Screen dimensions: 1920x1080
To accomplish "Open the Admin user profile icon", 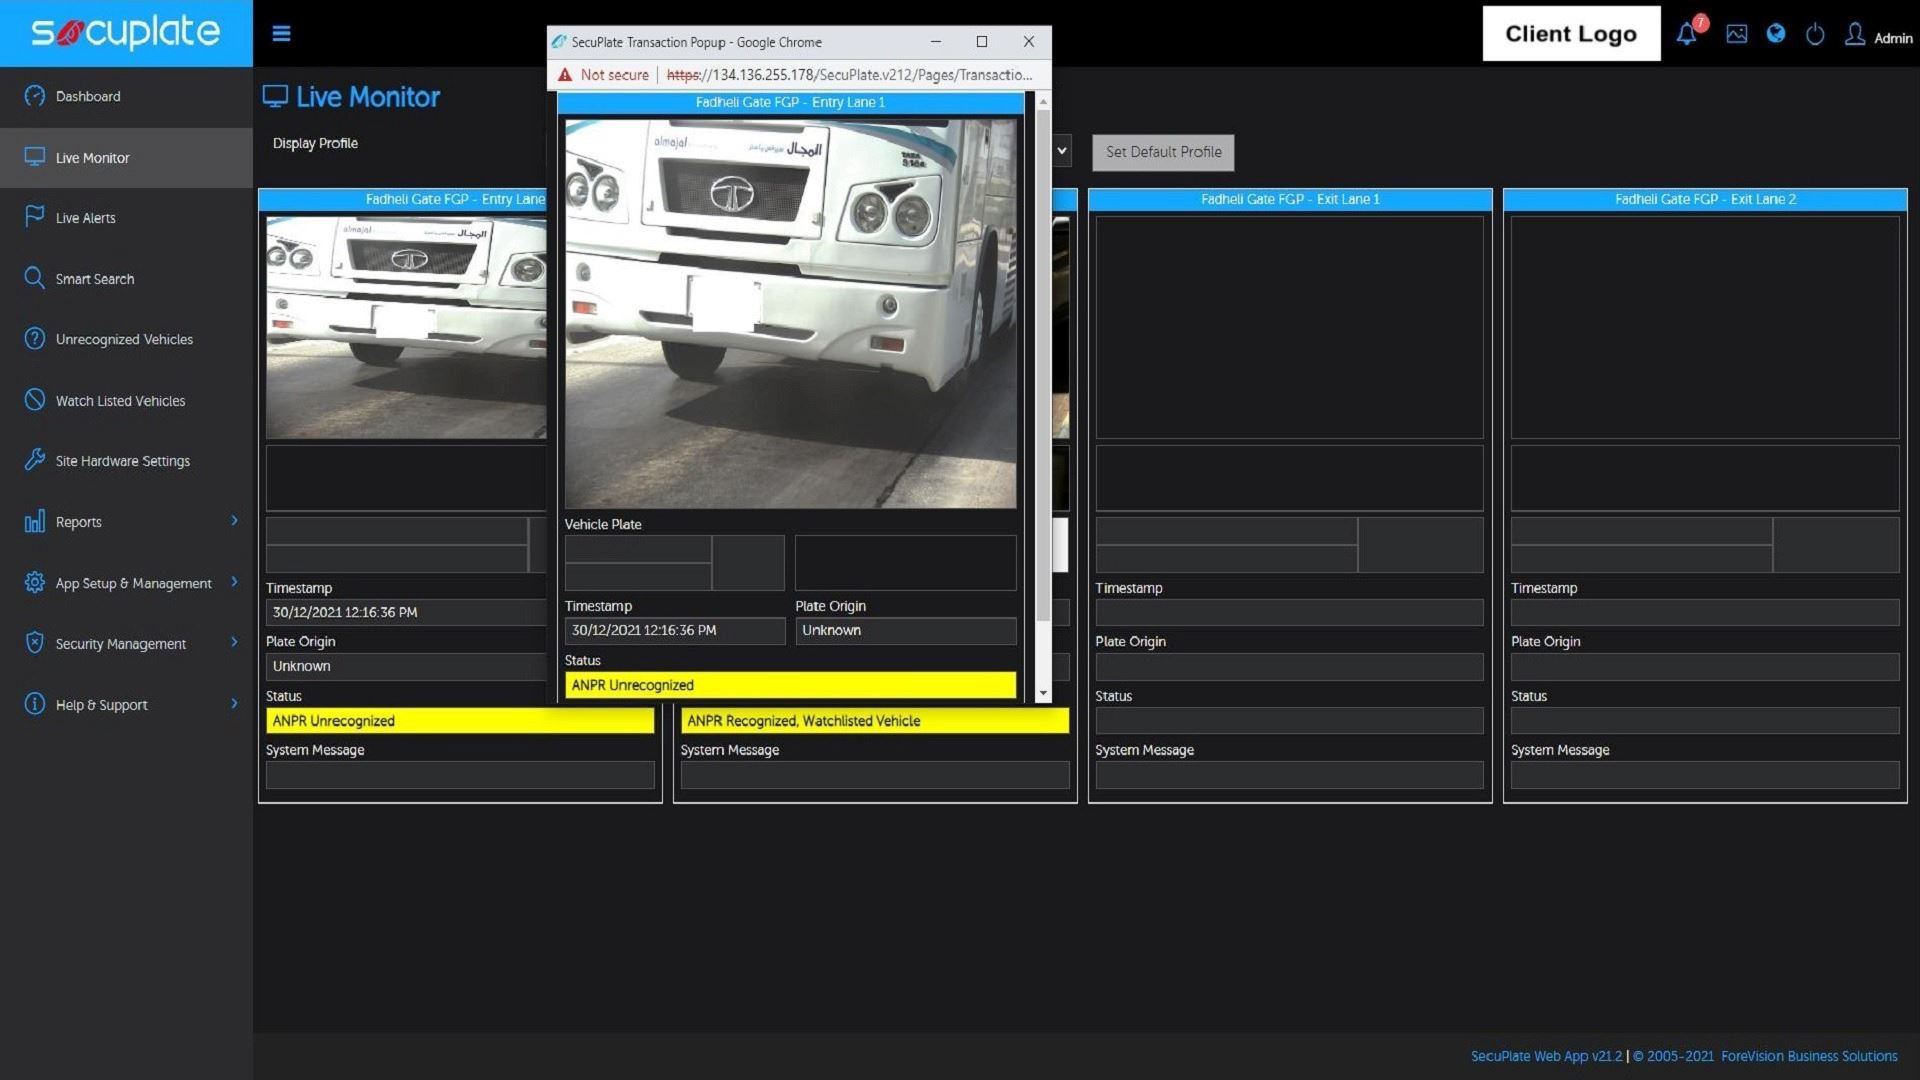I will 1855,35.
